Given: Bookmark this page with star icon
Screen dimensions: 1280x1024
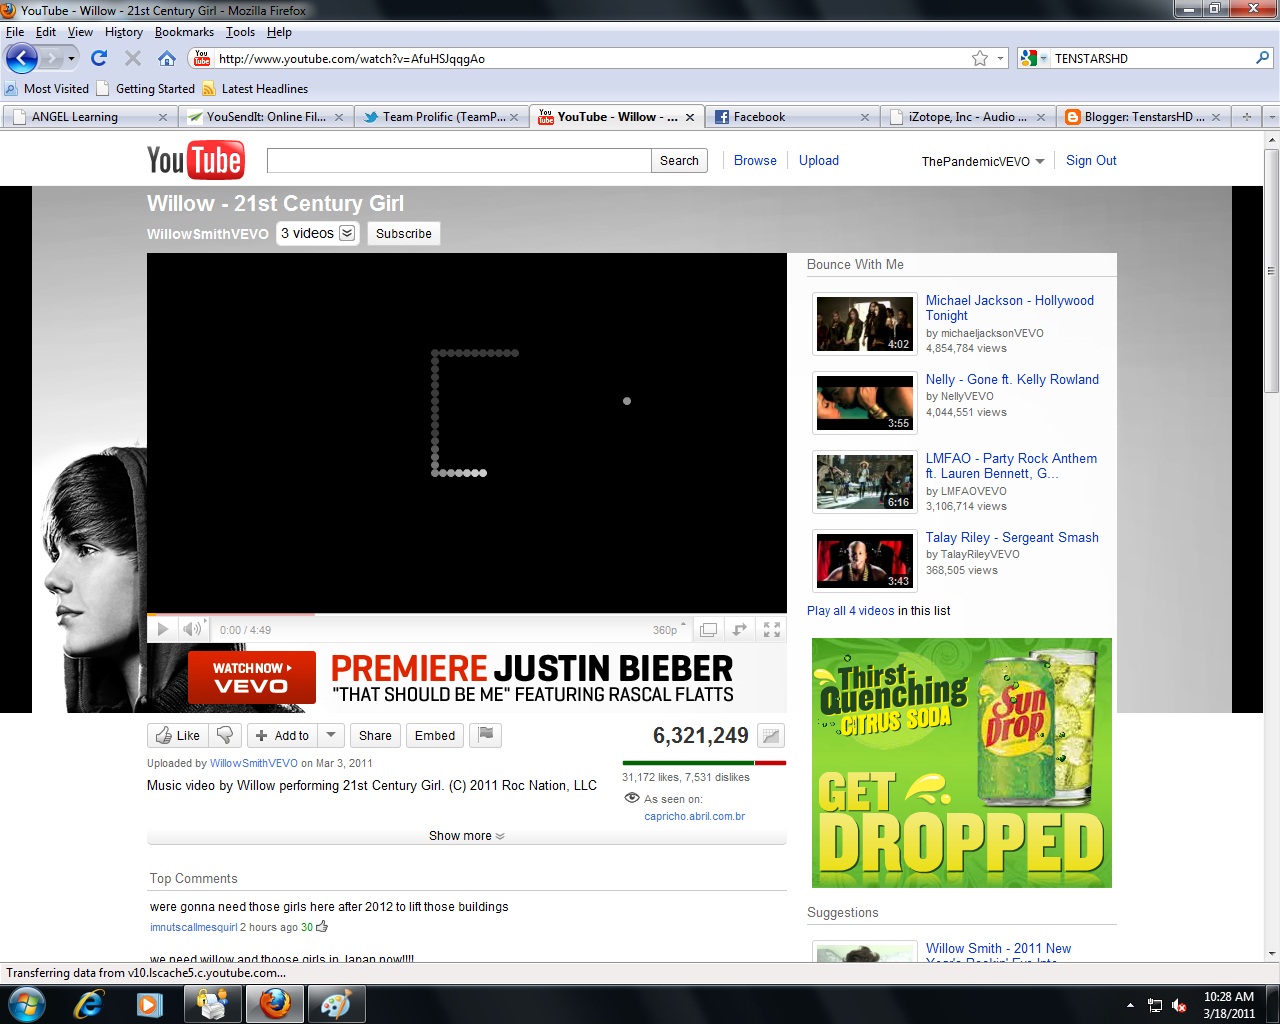Looking at the screenshot, I should [x=980, y=59].
